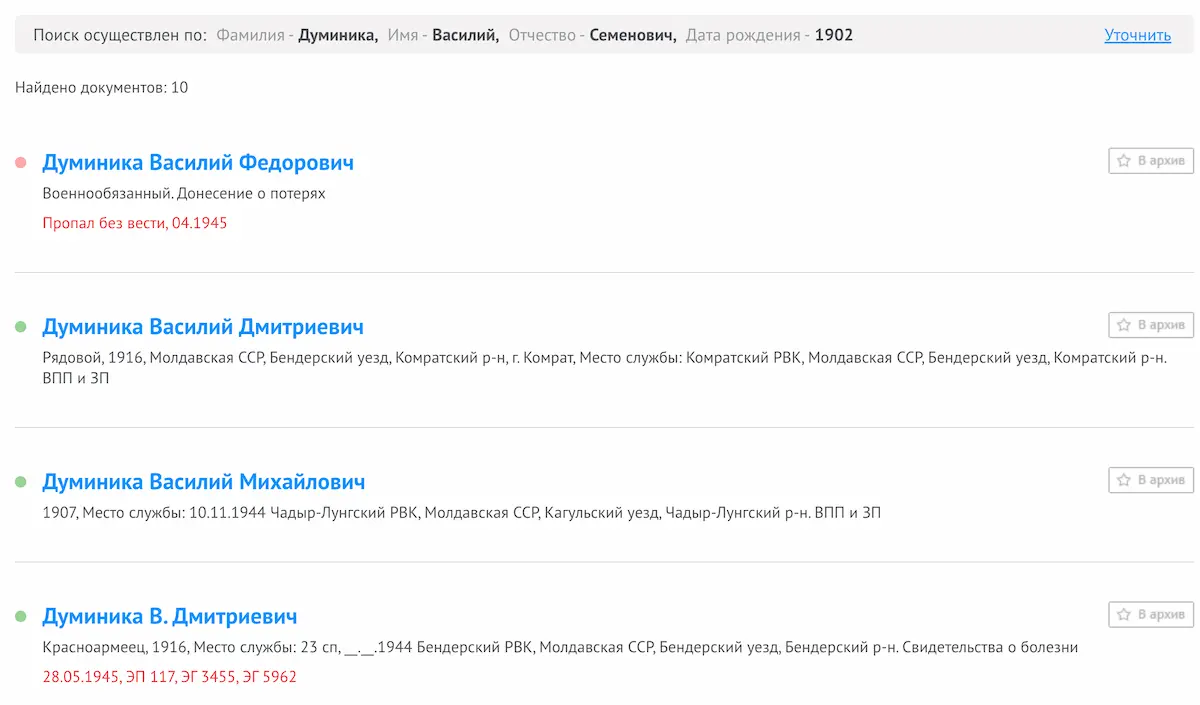Click search filter value Думиника in summary bar
This screenshot has width=1200, height=705.
pos(338,35)
